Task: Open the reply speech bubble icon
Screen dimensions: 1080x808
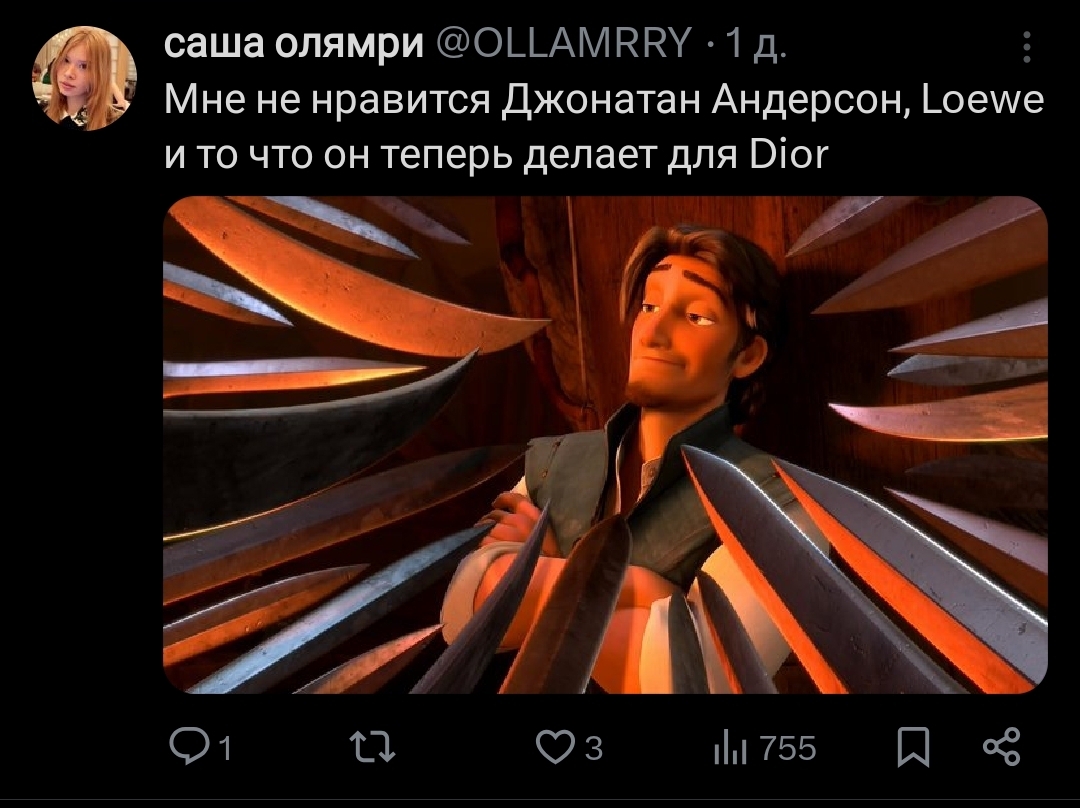Action: pos(188,747)
